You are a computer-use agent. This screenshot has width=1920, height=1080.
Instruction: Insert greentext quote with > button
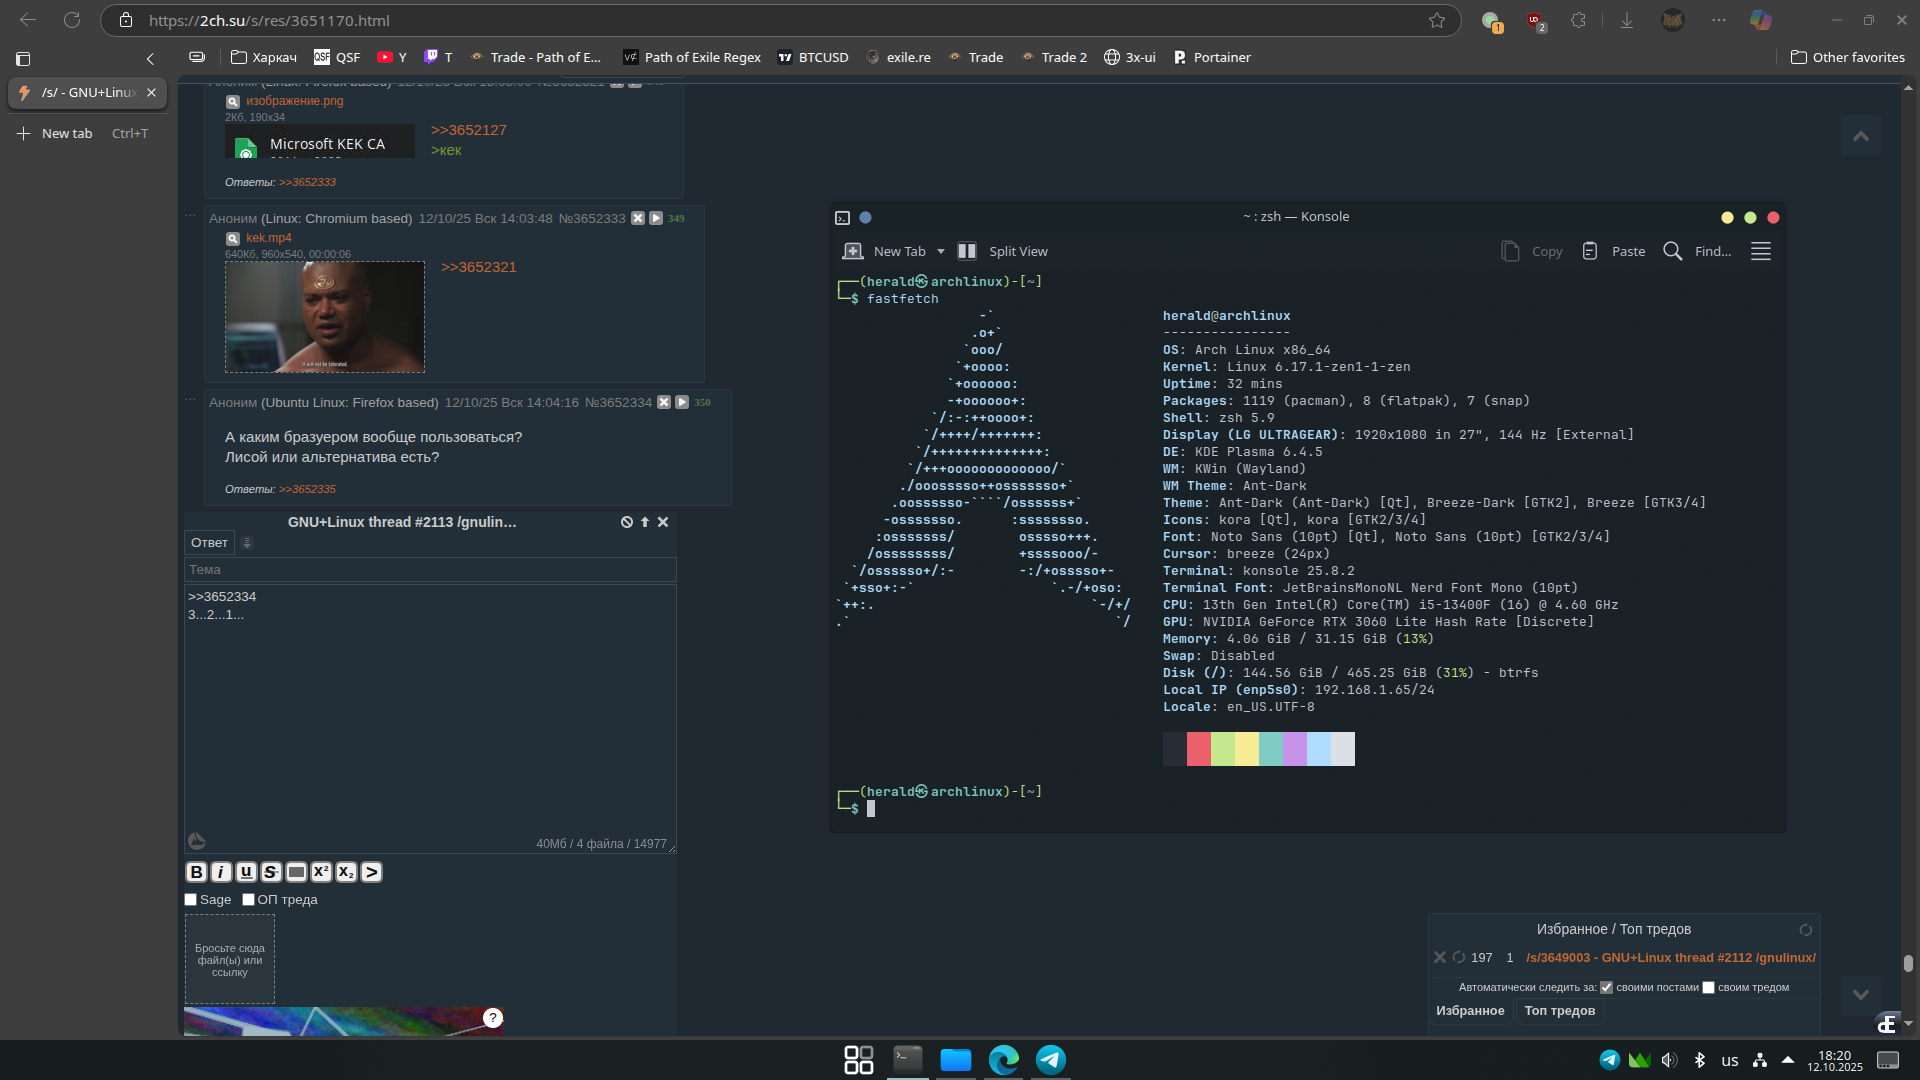coord(371,872)
